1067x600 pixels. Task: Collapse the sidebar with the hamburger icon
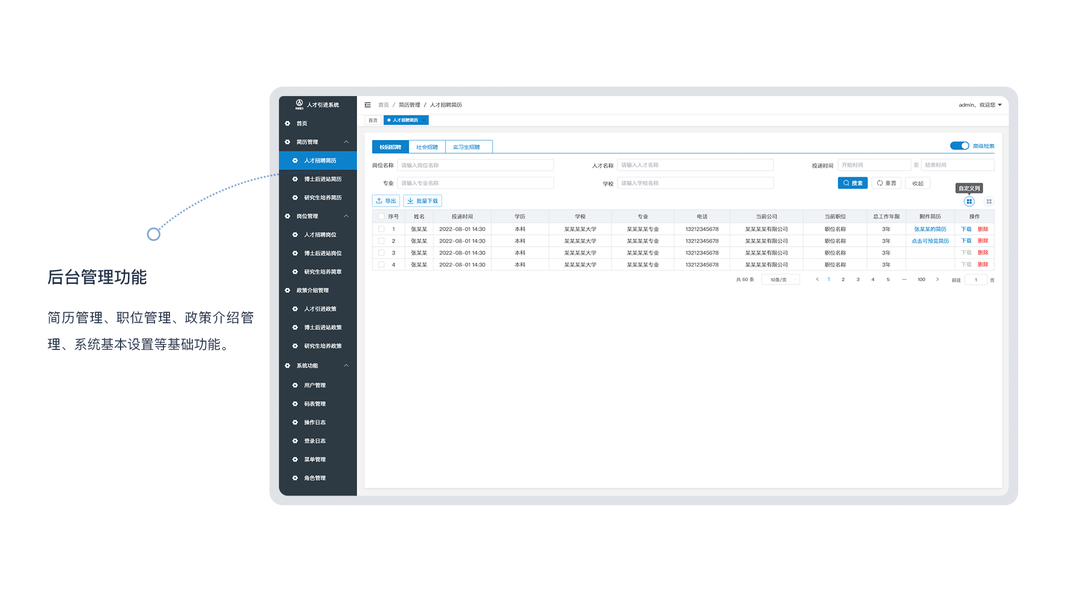(x=367, y=105)
